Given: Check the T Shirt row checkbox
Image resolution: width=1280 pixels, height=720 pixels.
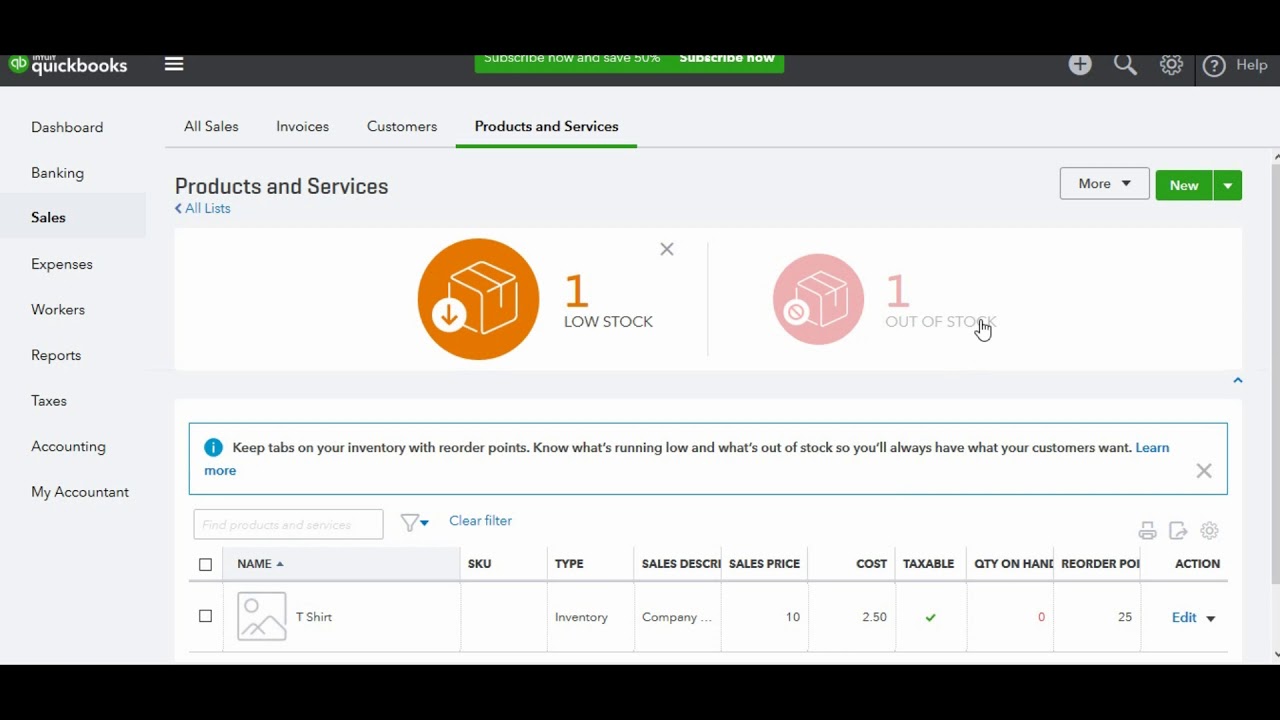Looking at the screenshot, I should click(205, 616).
